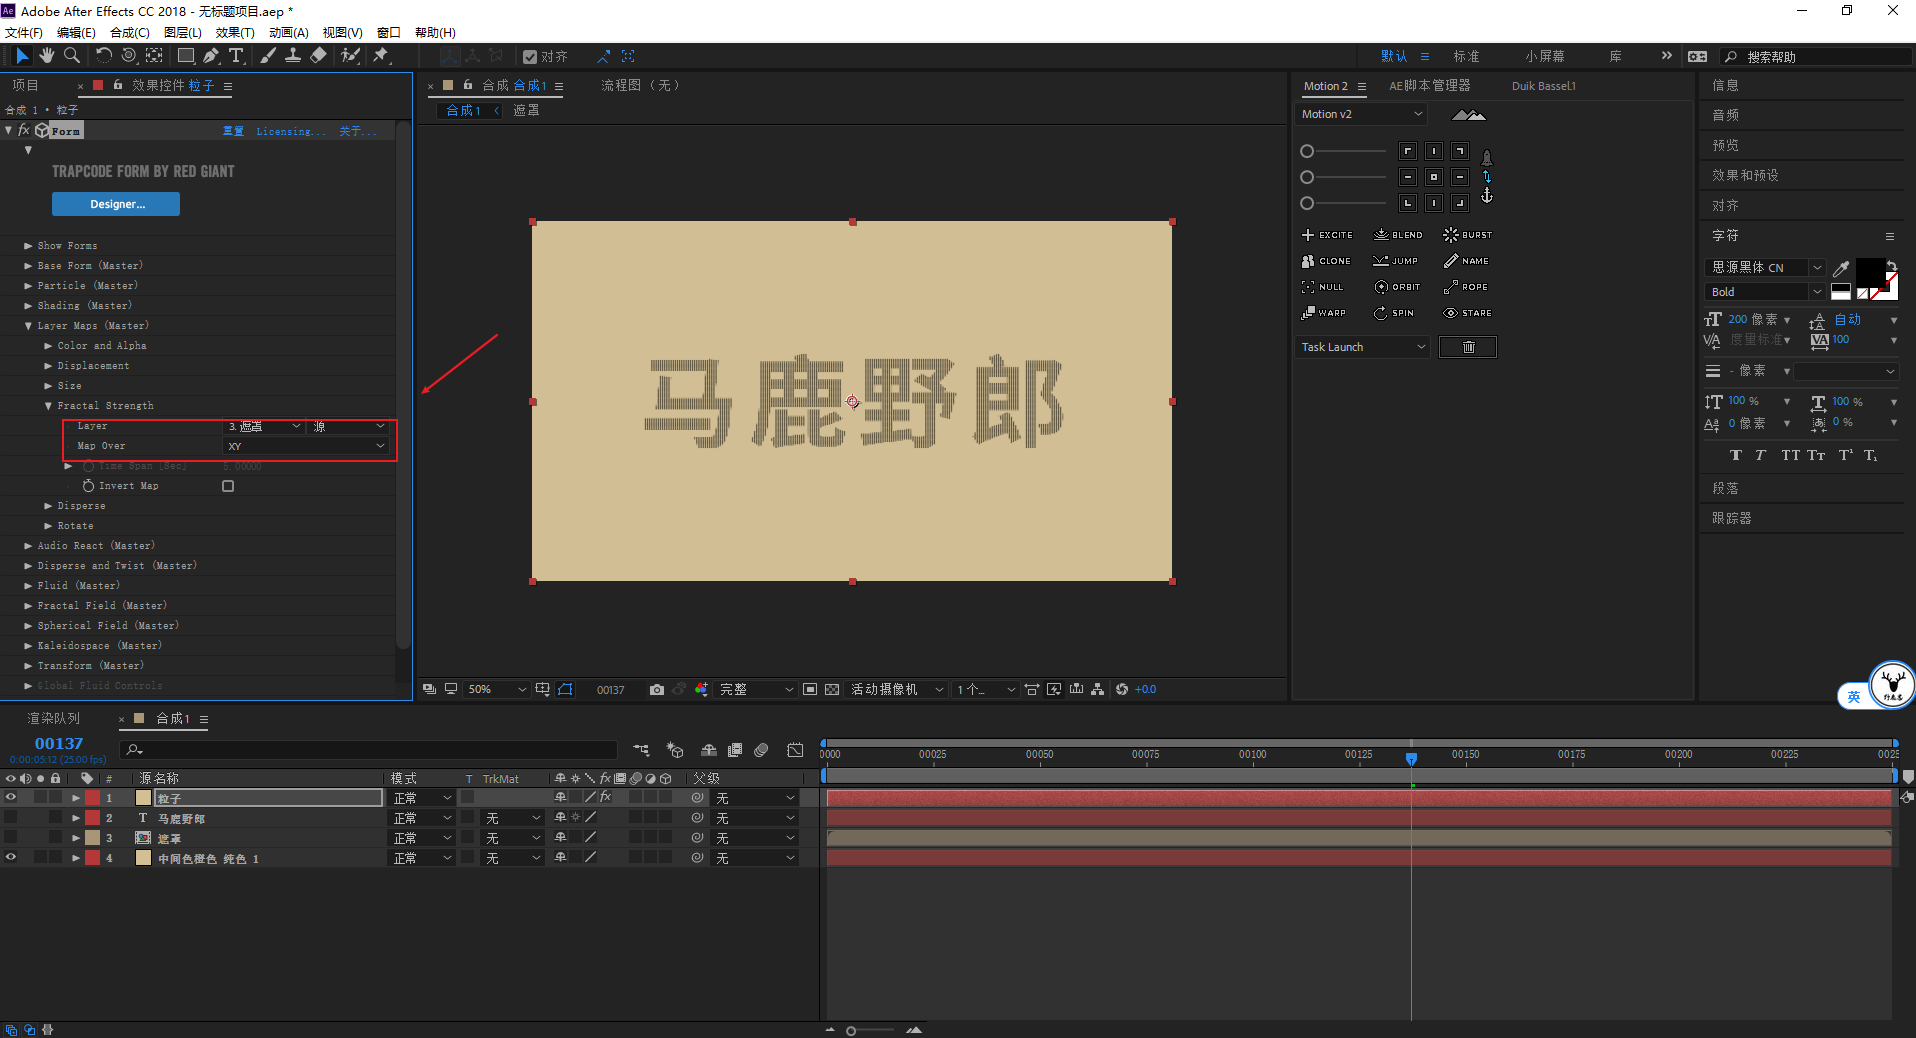
Task: Click the black fill color swatch
Action: pos(1869,272)
